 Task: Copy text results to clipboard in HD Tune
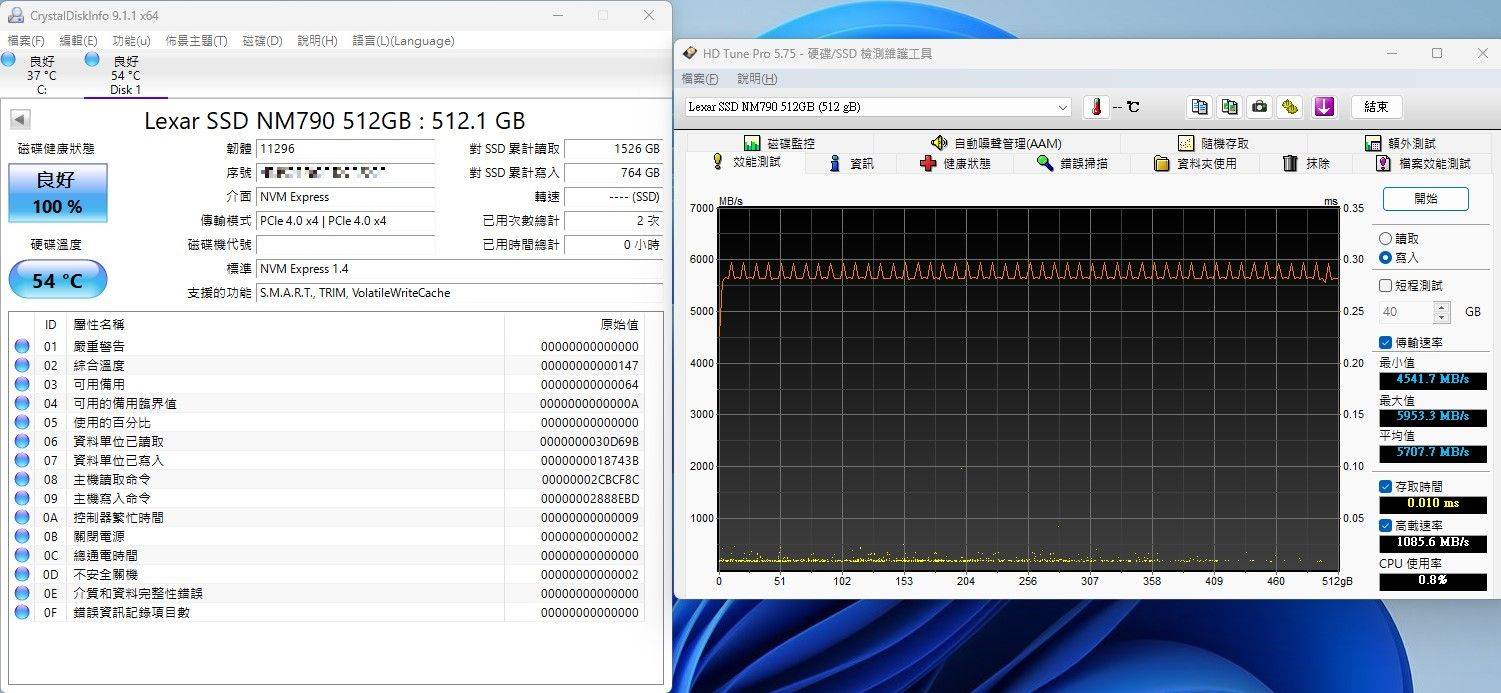[x=1200, y=107]
